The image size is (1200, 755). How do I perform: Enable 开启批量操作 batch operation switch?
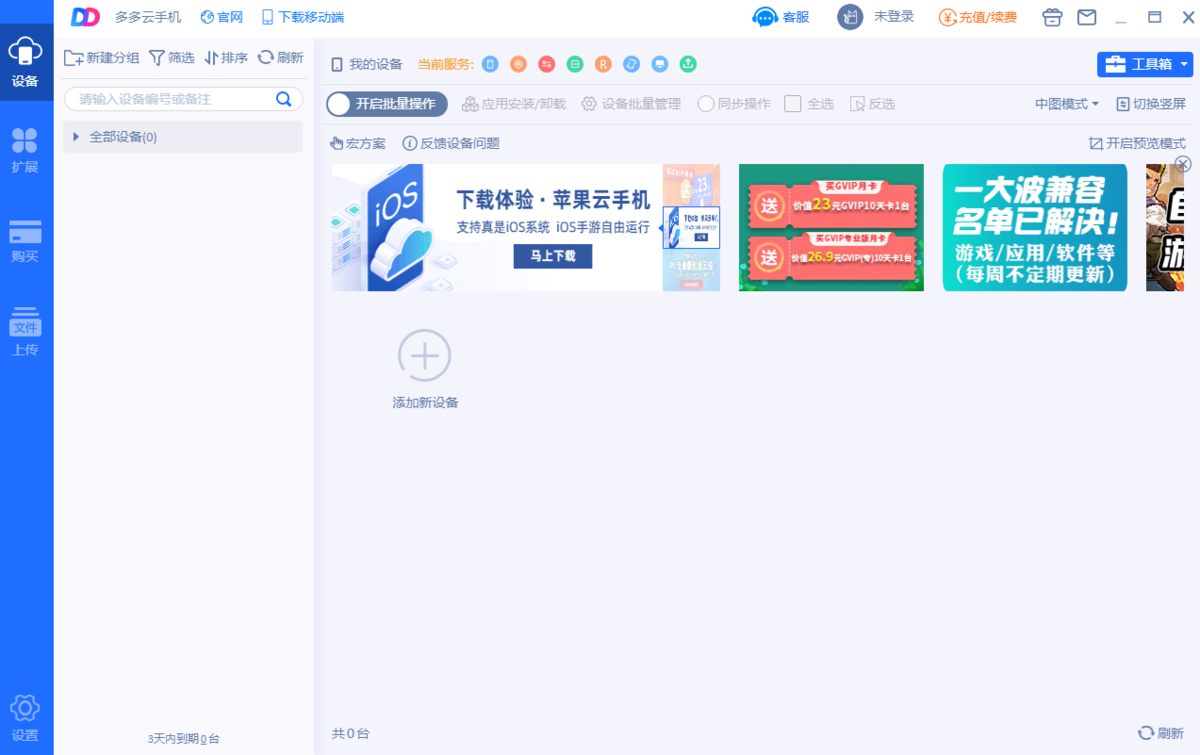386,104
